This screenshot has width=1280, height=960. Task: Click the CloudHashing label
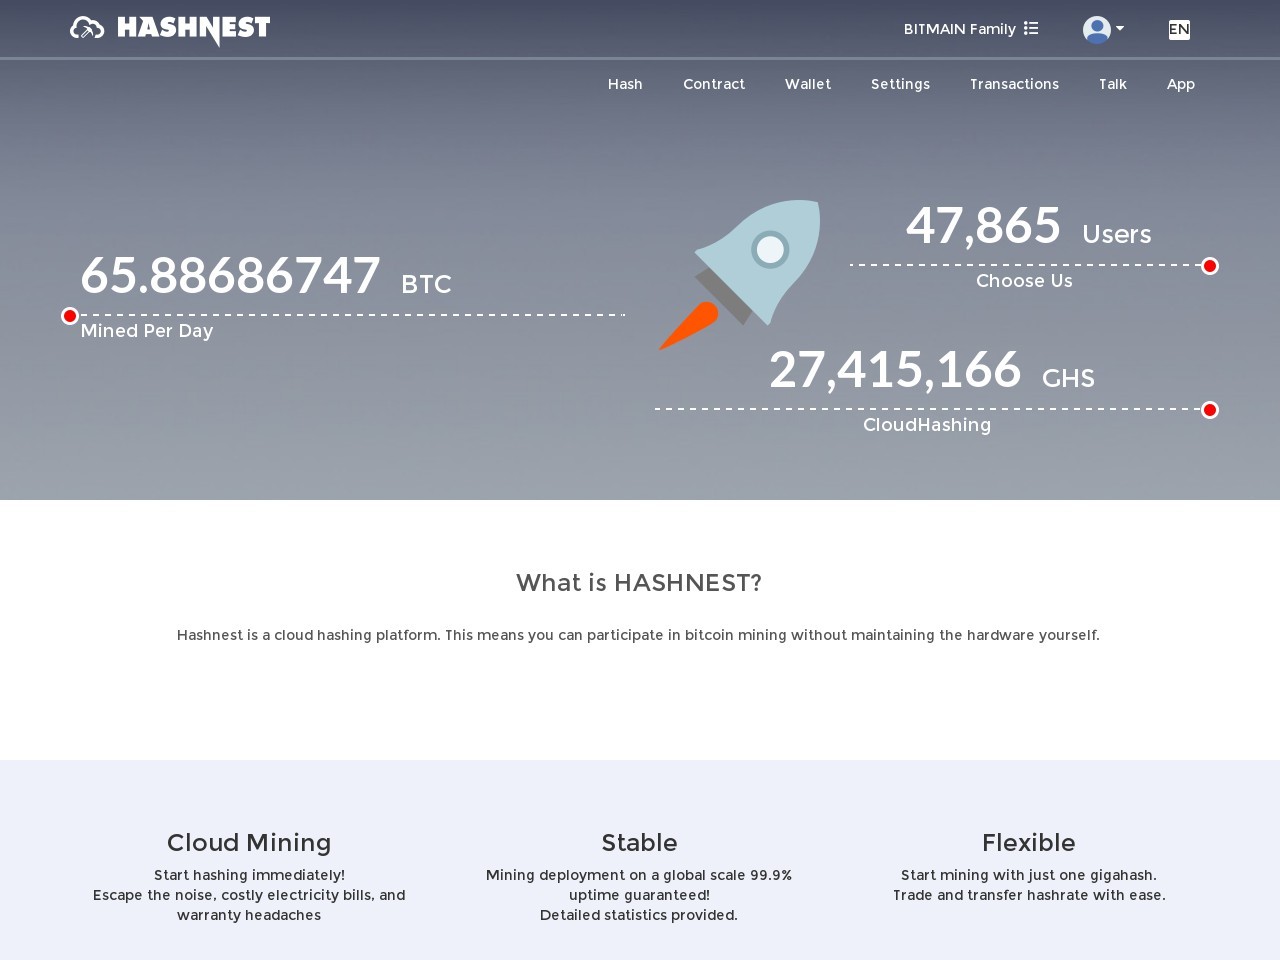(927, 425)
